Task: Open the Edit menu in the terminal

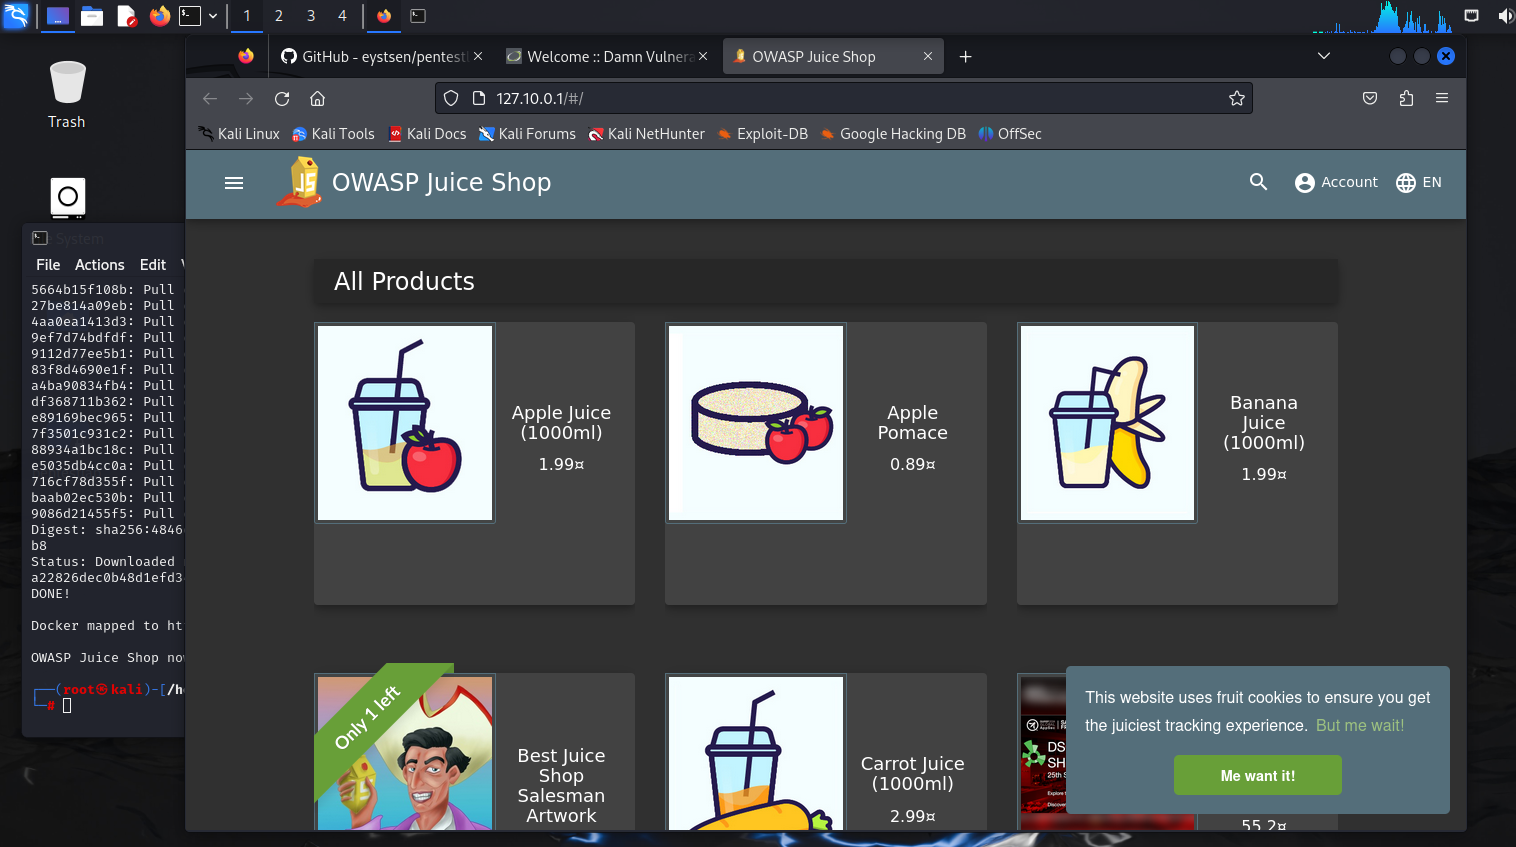Action: click(153, 265)
